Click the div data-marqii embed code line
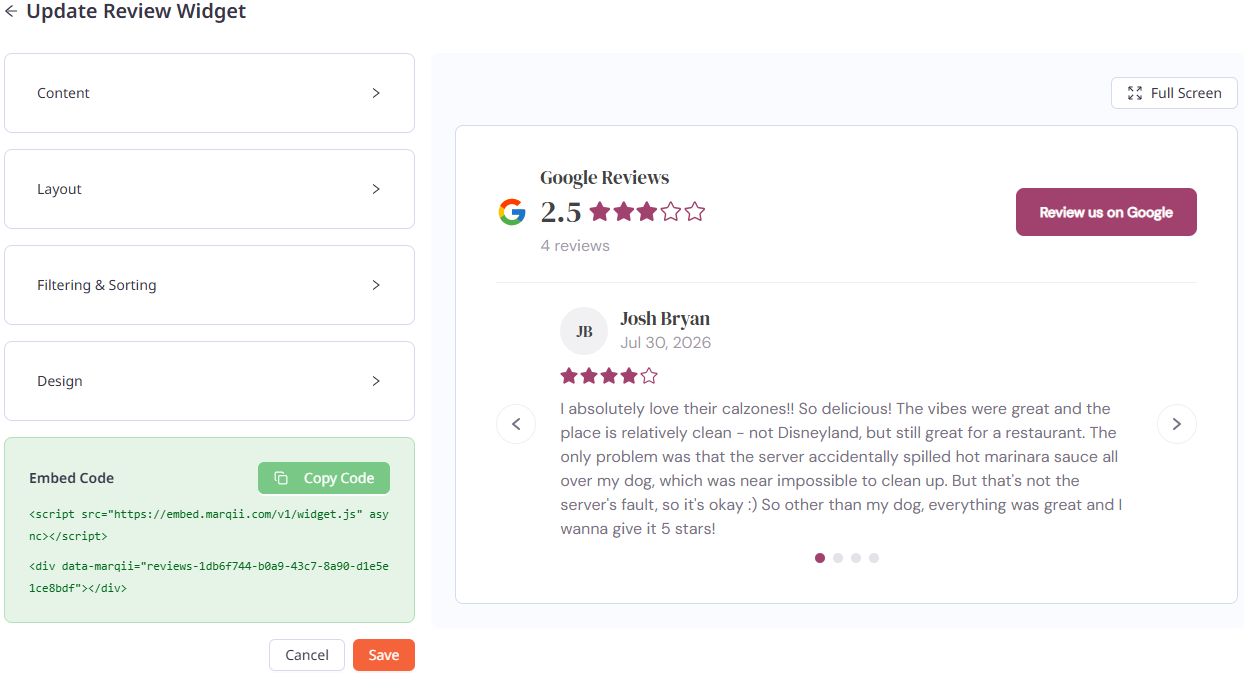 (x=209, y=577)
